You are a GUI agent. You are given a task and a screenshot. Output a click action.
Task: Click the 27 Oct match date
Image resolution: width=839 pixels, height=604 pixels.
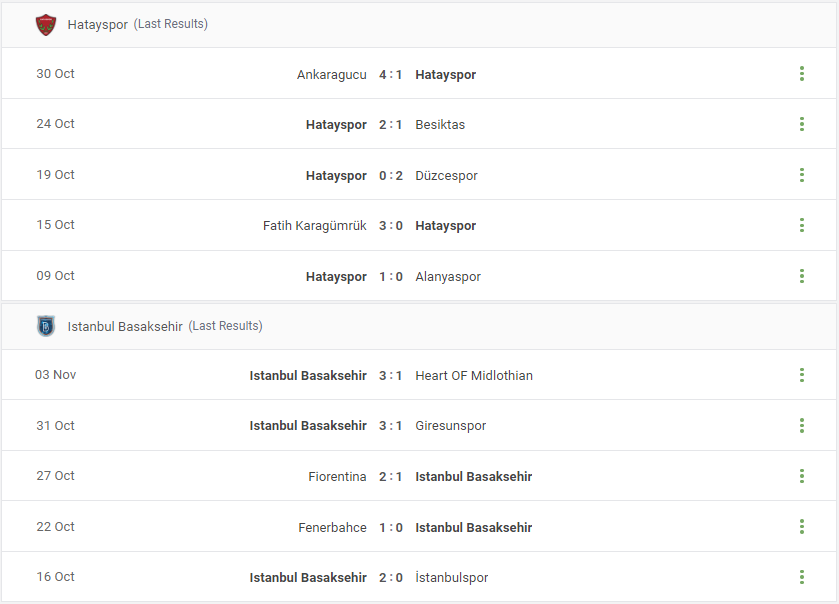point(55,476)
